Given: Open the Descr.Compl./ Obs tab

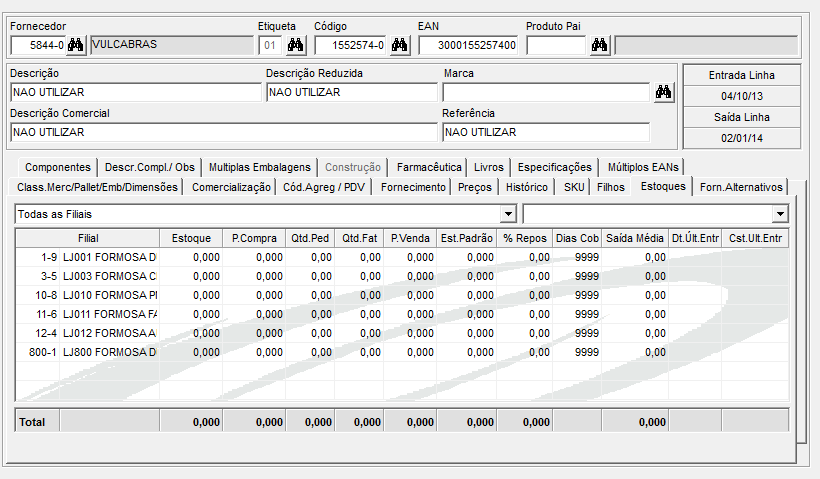Looking at the screenshot, I should (x=150, y=167).
